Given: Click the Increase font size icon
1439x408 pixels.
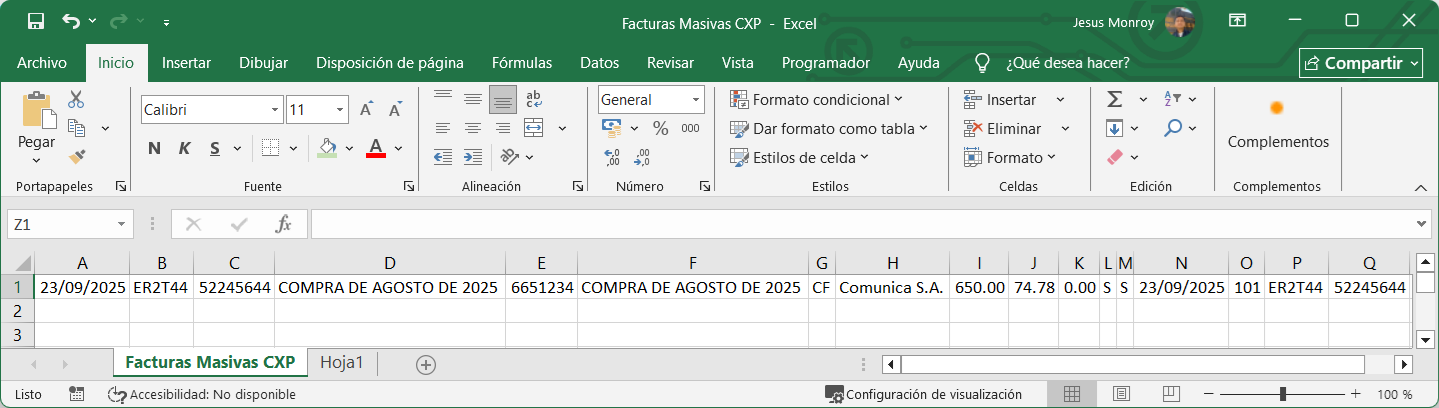Looking at the screenshot, I should (367, 109).
